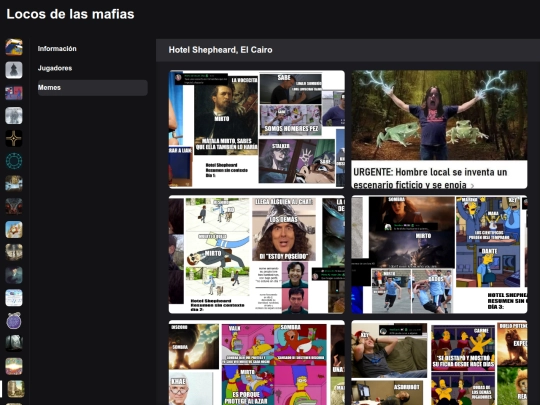Open the golden and icy-blue scene icon
Image resolution: width=540 pixels, height=405 pixels.
tap(14, 184)
